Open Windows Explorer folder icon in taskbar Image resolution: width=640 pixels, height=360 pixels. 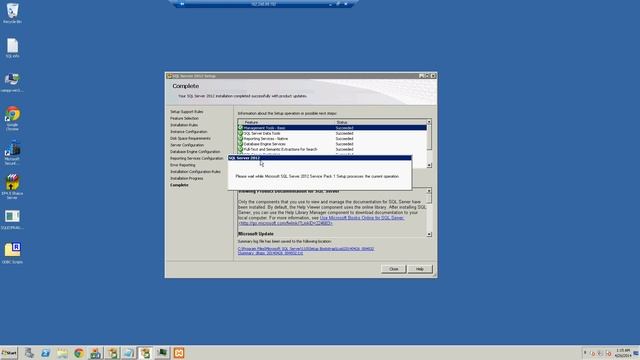(x=62, y=353)
